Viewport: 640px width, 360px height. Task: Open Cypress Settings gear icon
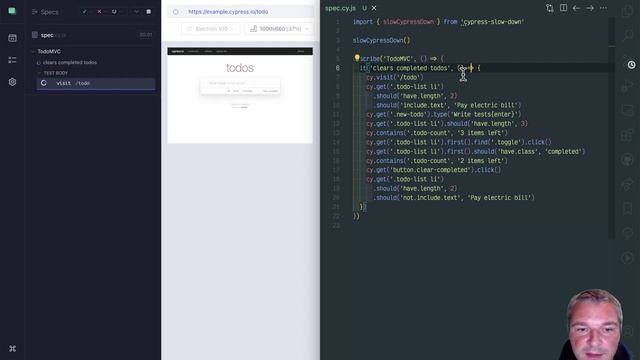tap(12, 82)
